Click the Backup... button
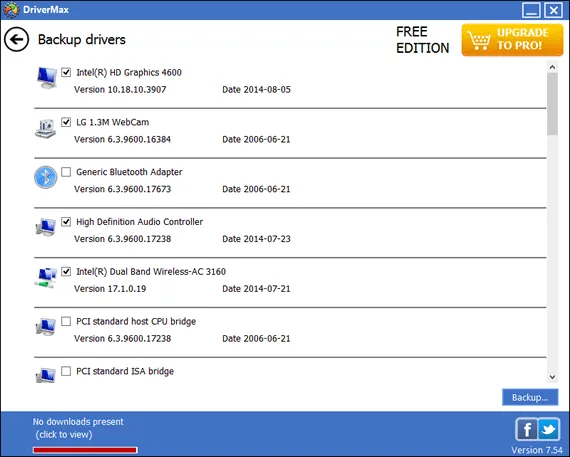Screen dimensions: 570x457 pos(530,397)
